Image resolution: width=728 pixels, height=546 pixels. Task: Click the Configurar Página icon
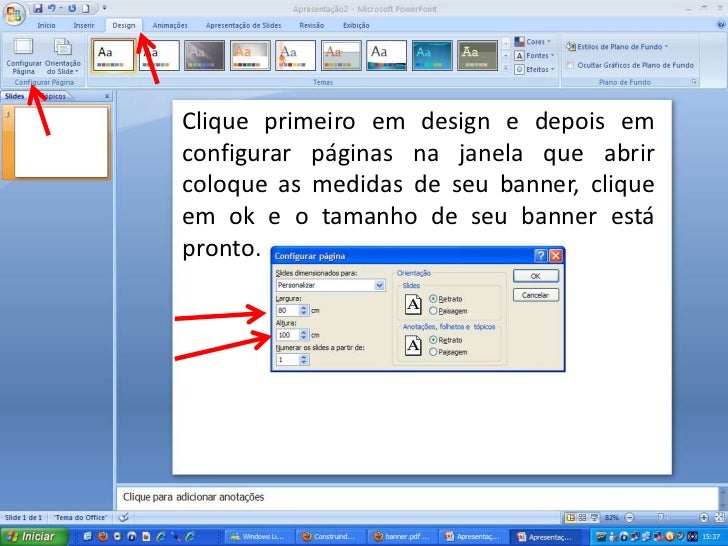[24, 56]
